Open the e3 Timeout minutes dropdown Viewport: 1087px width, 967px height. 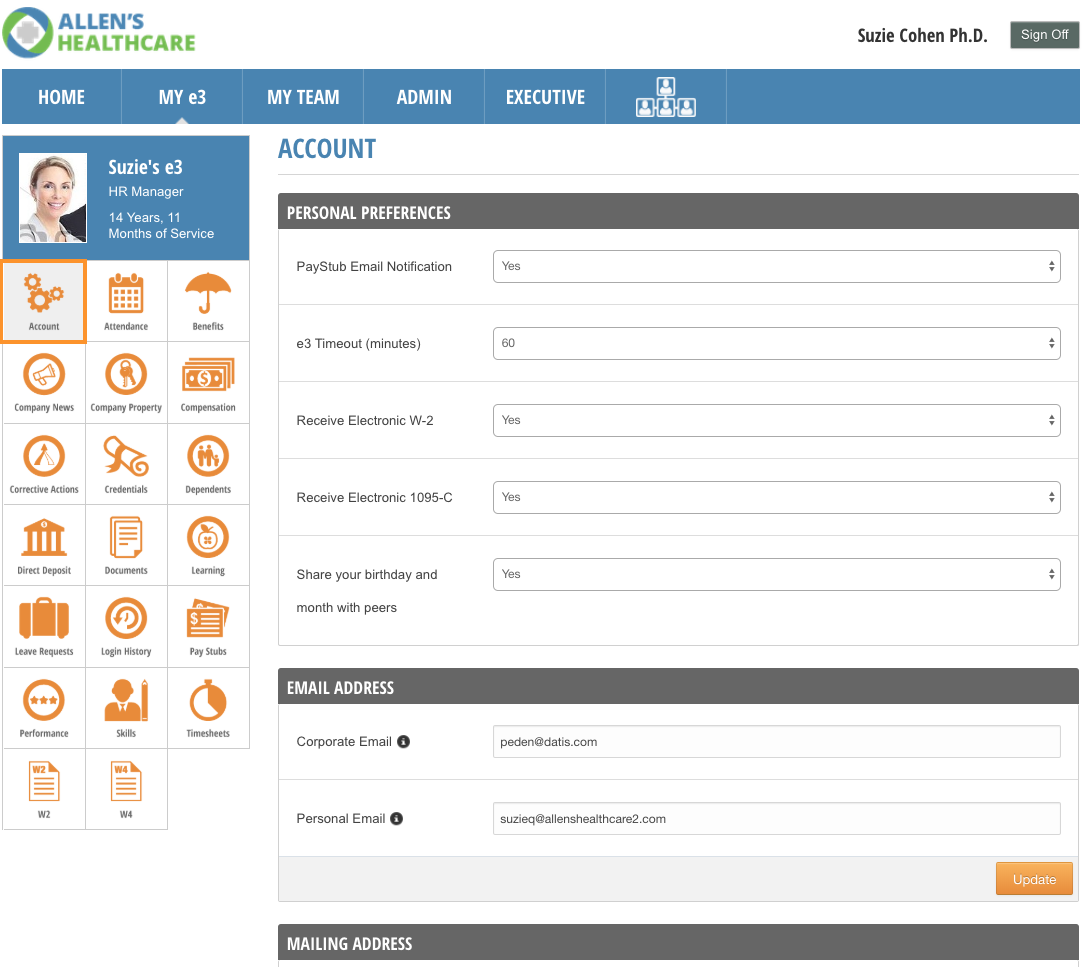tap(776, 343)
